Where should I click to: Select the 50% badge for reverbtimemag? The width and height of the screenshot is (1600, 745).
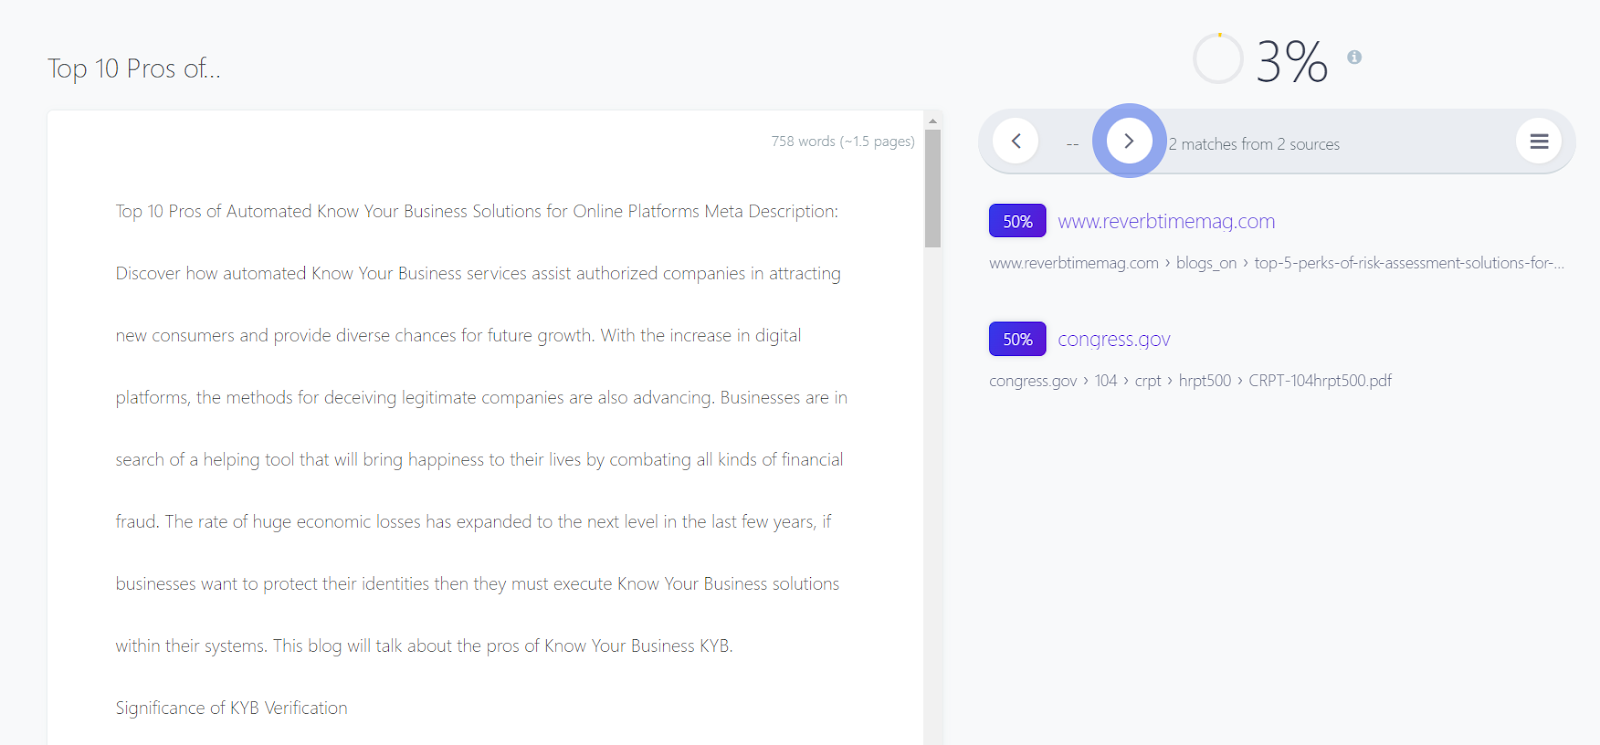(1017, 221)
